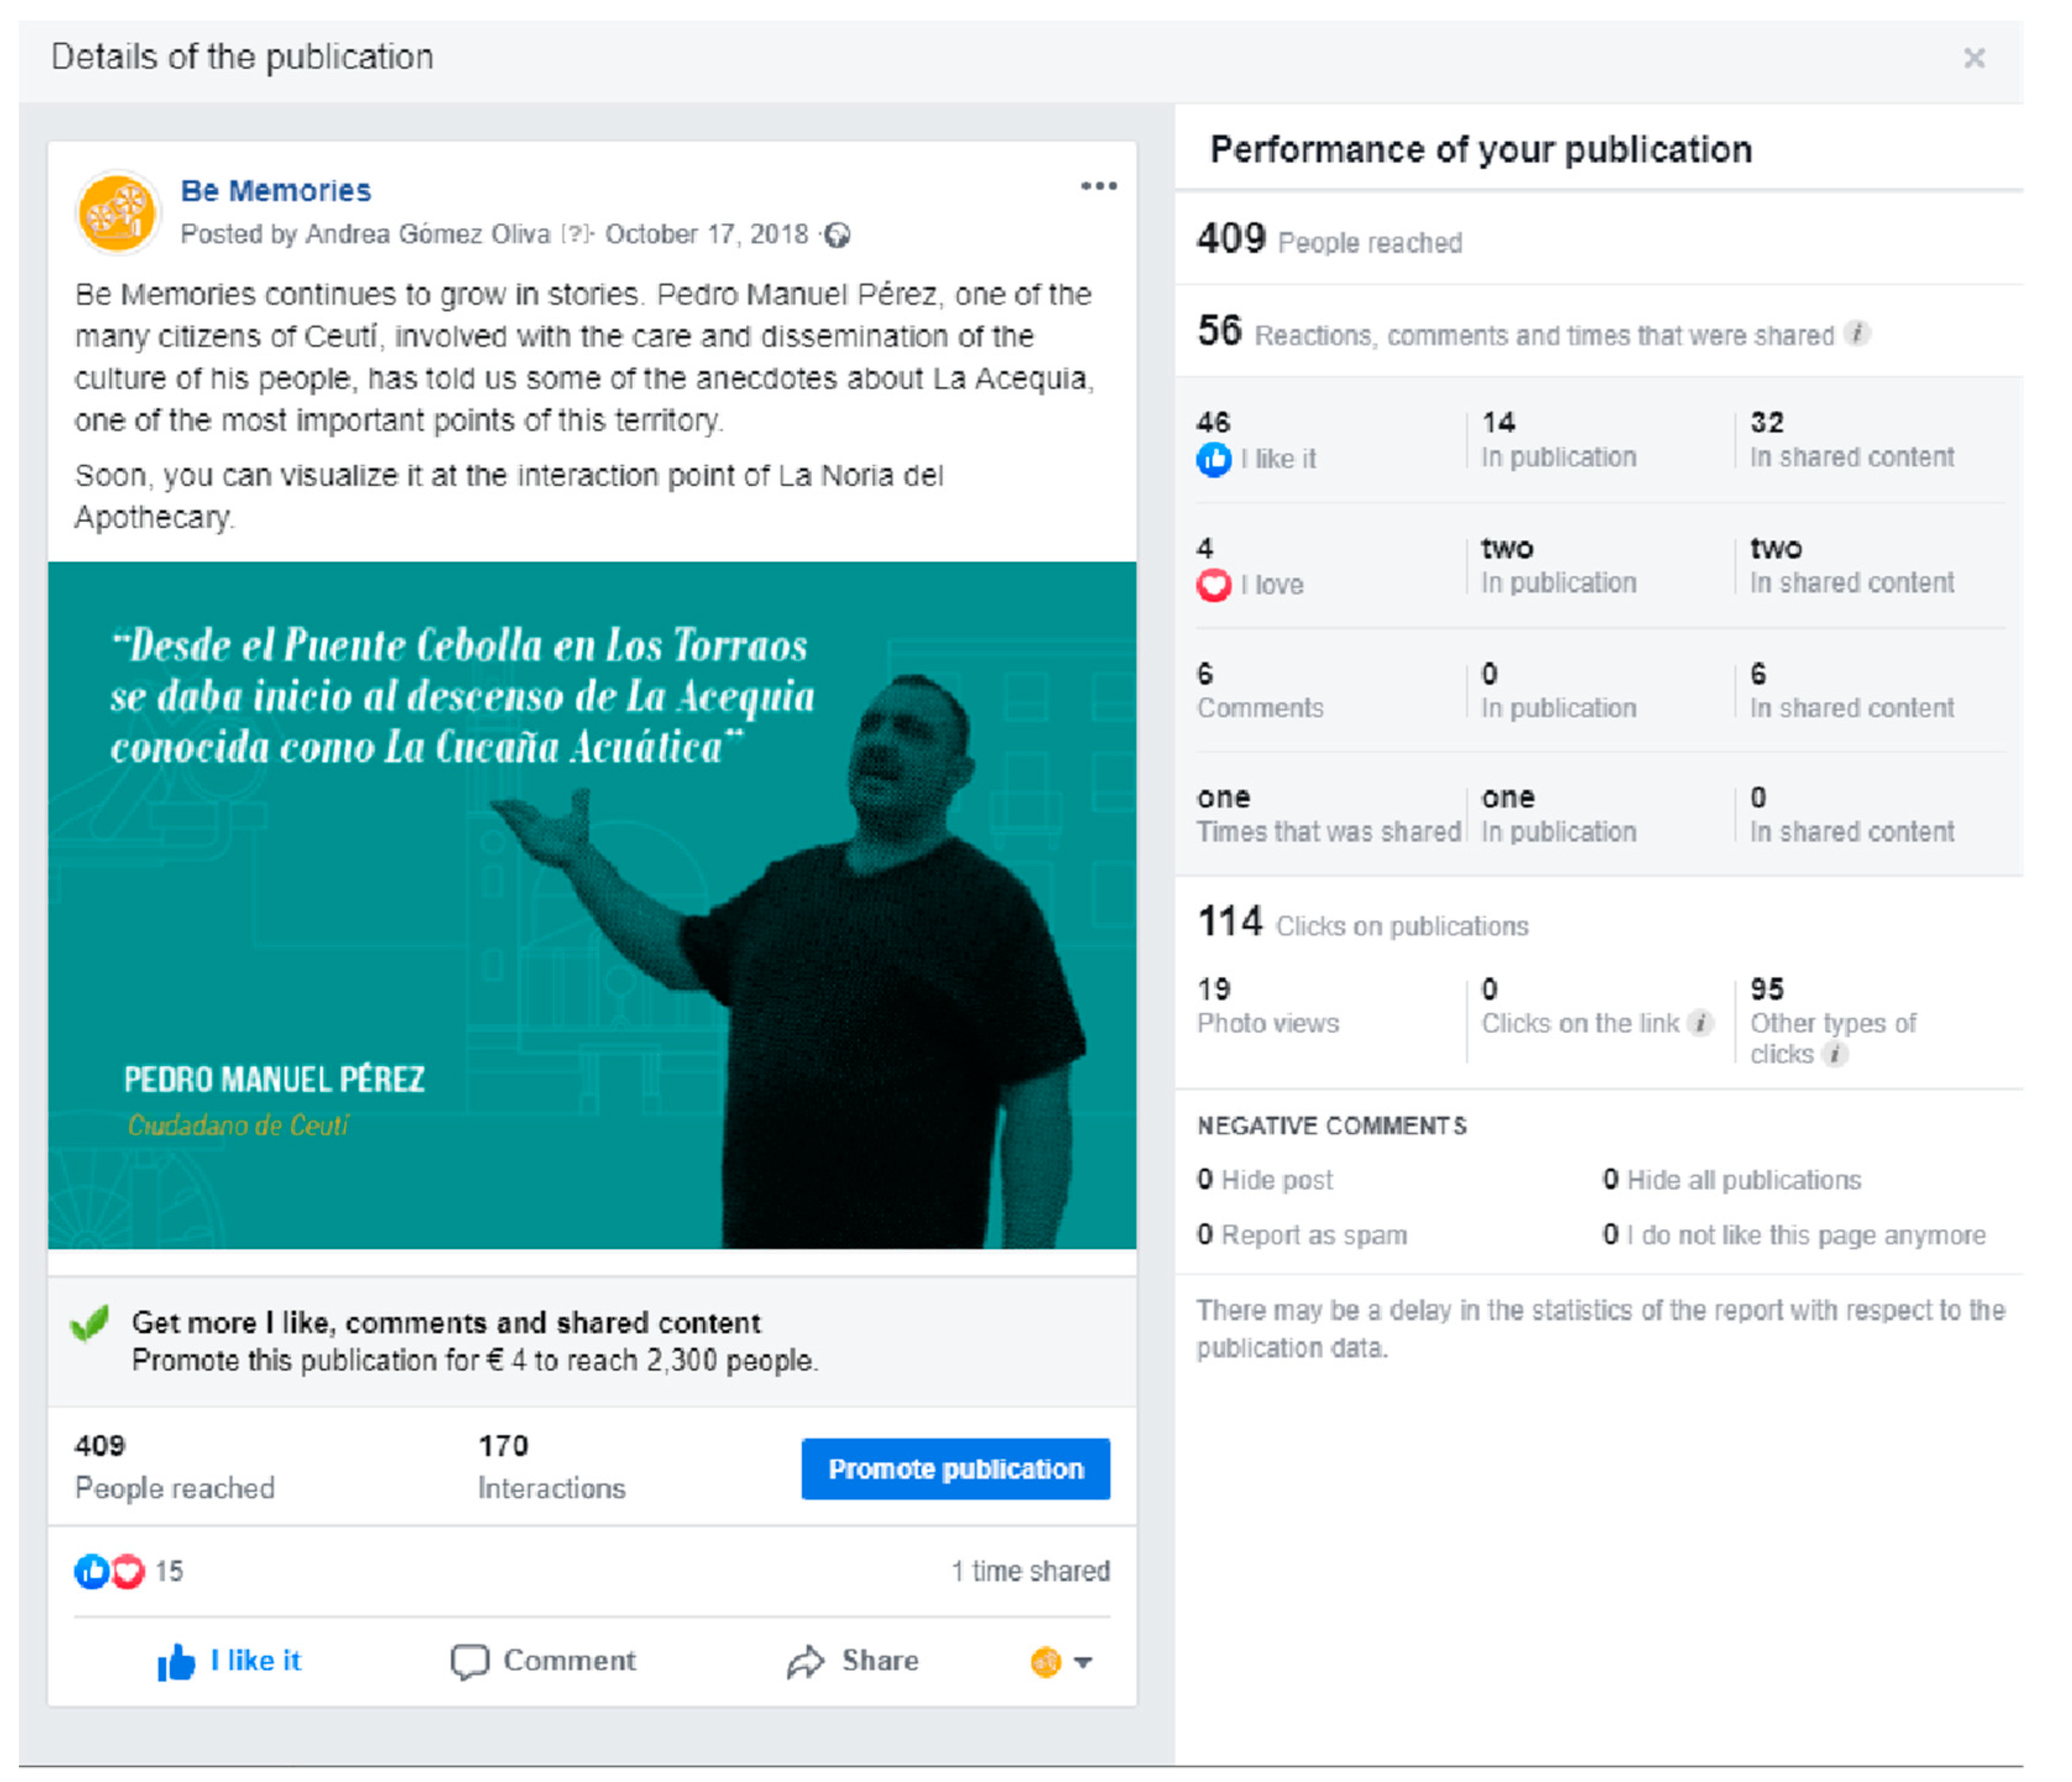The height and width of the screenshot is (1782, 2072).
Task: Open the post options three-dots menu
Action: point(1100,187)
